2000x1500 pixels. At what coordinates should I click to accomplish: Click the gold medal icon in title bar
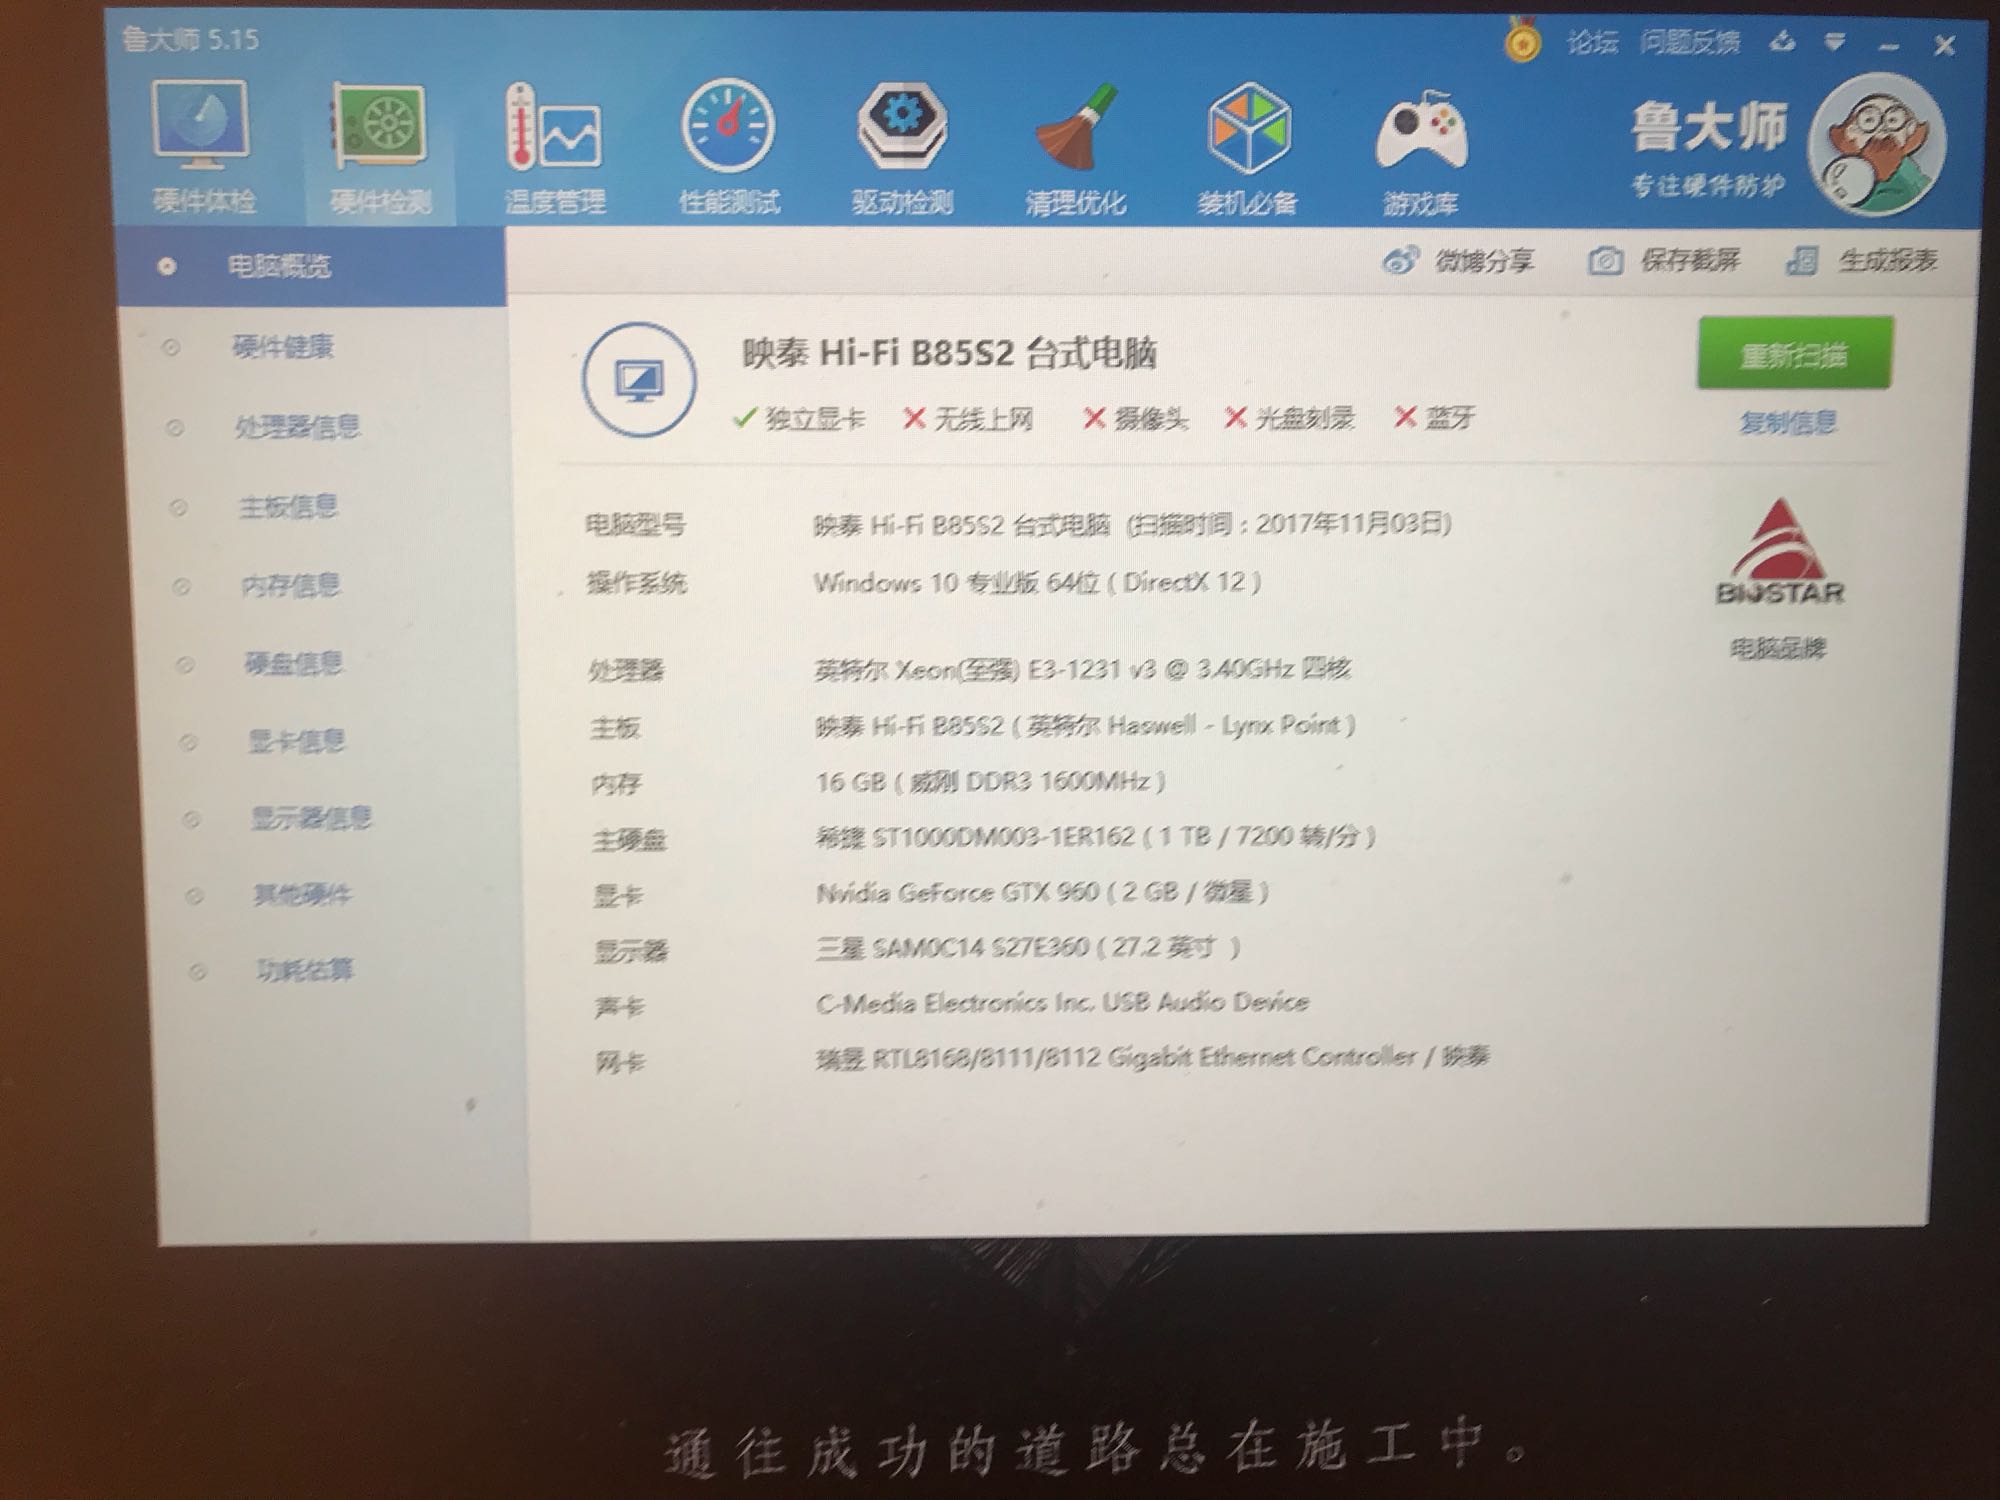[x=1523, y=41]
